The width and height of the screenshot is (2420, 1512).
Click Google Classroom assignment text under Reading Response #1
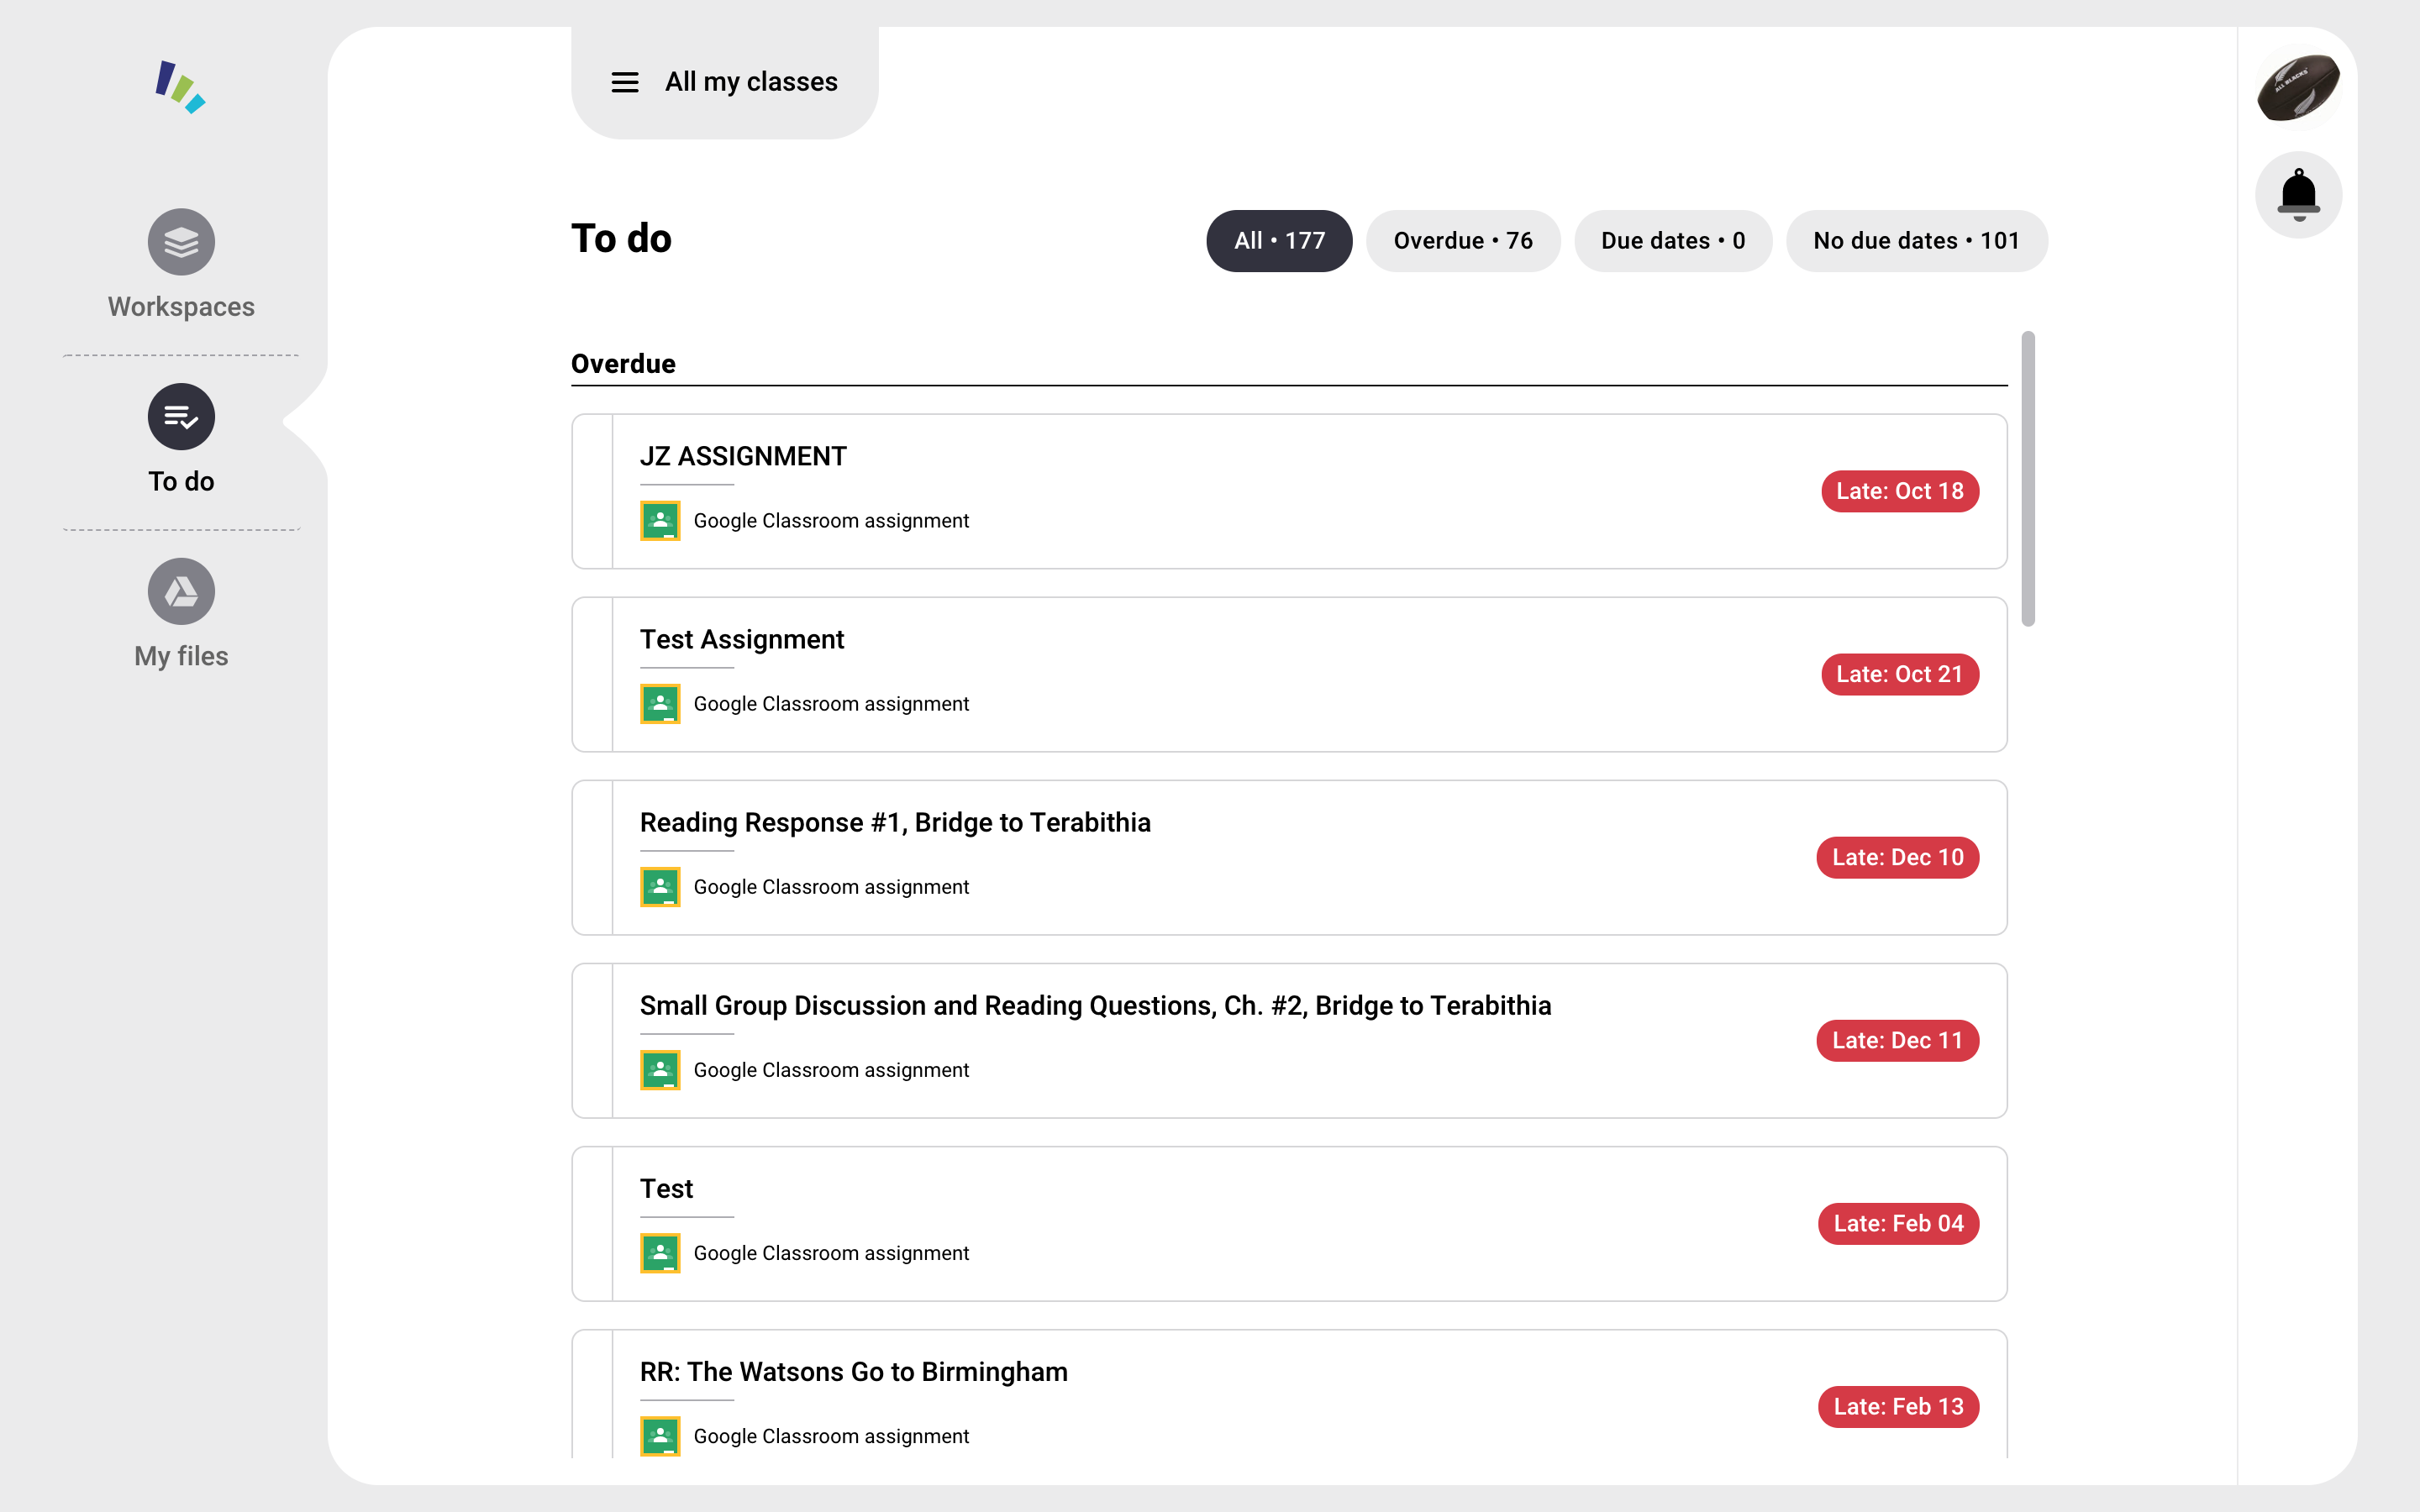[x=831, y=887]
